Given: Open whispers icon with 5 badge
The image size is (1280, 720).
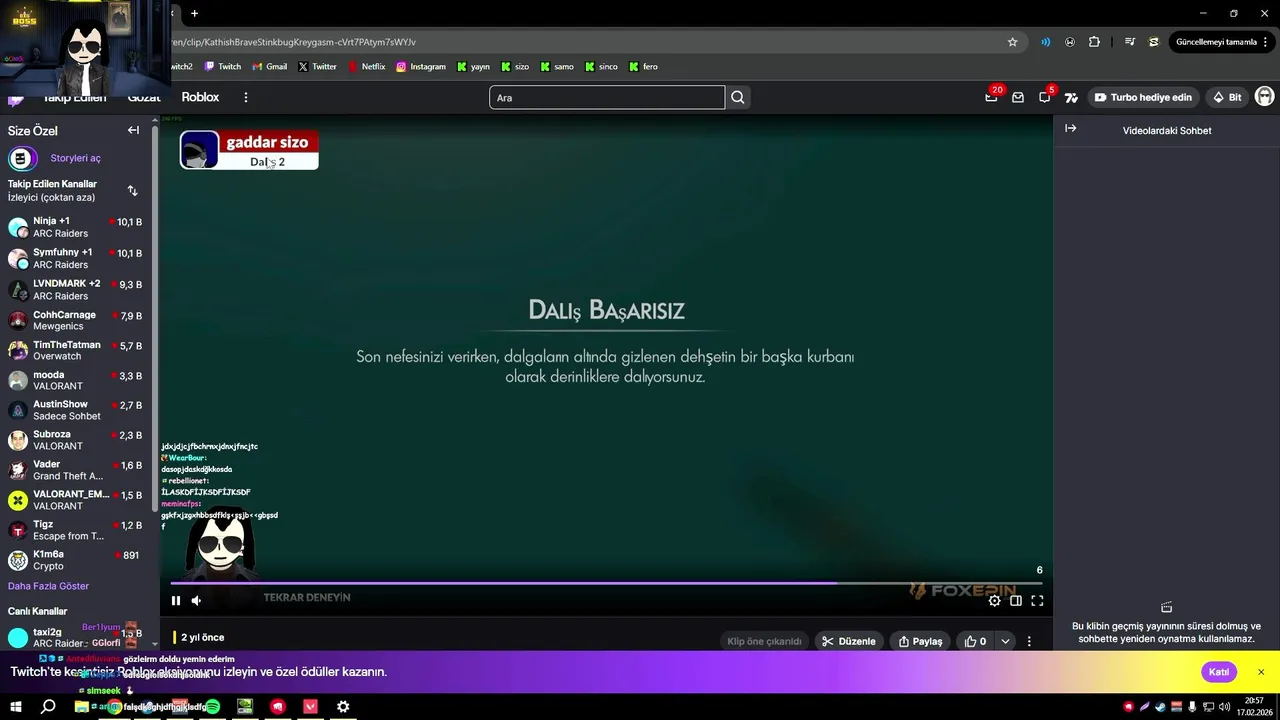Looking at the screenshot, I should click(x=1045, y=97).
